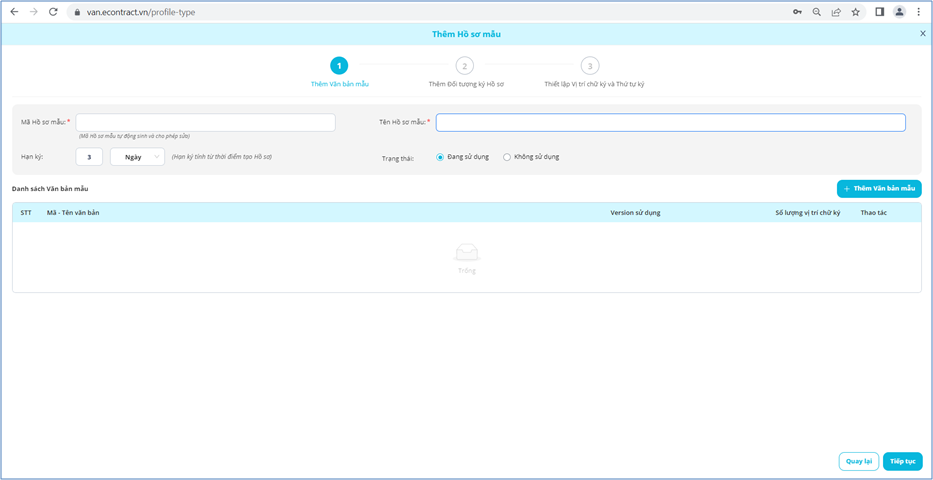Toggle the browser side panel icon
The height and width of the screenshot is (480, 933).
click(880, 12)
